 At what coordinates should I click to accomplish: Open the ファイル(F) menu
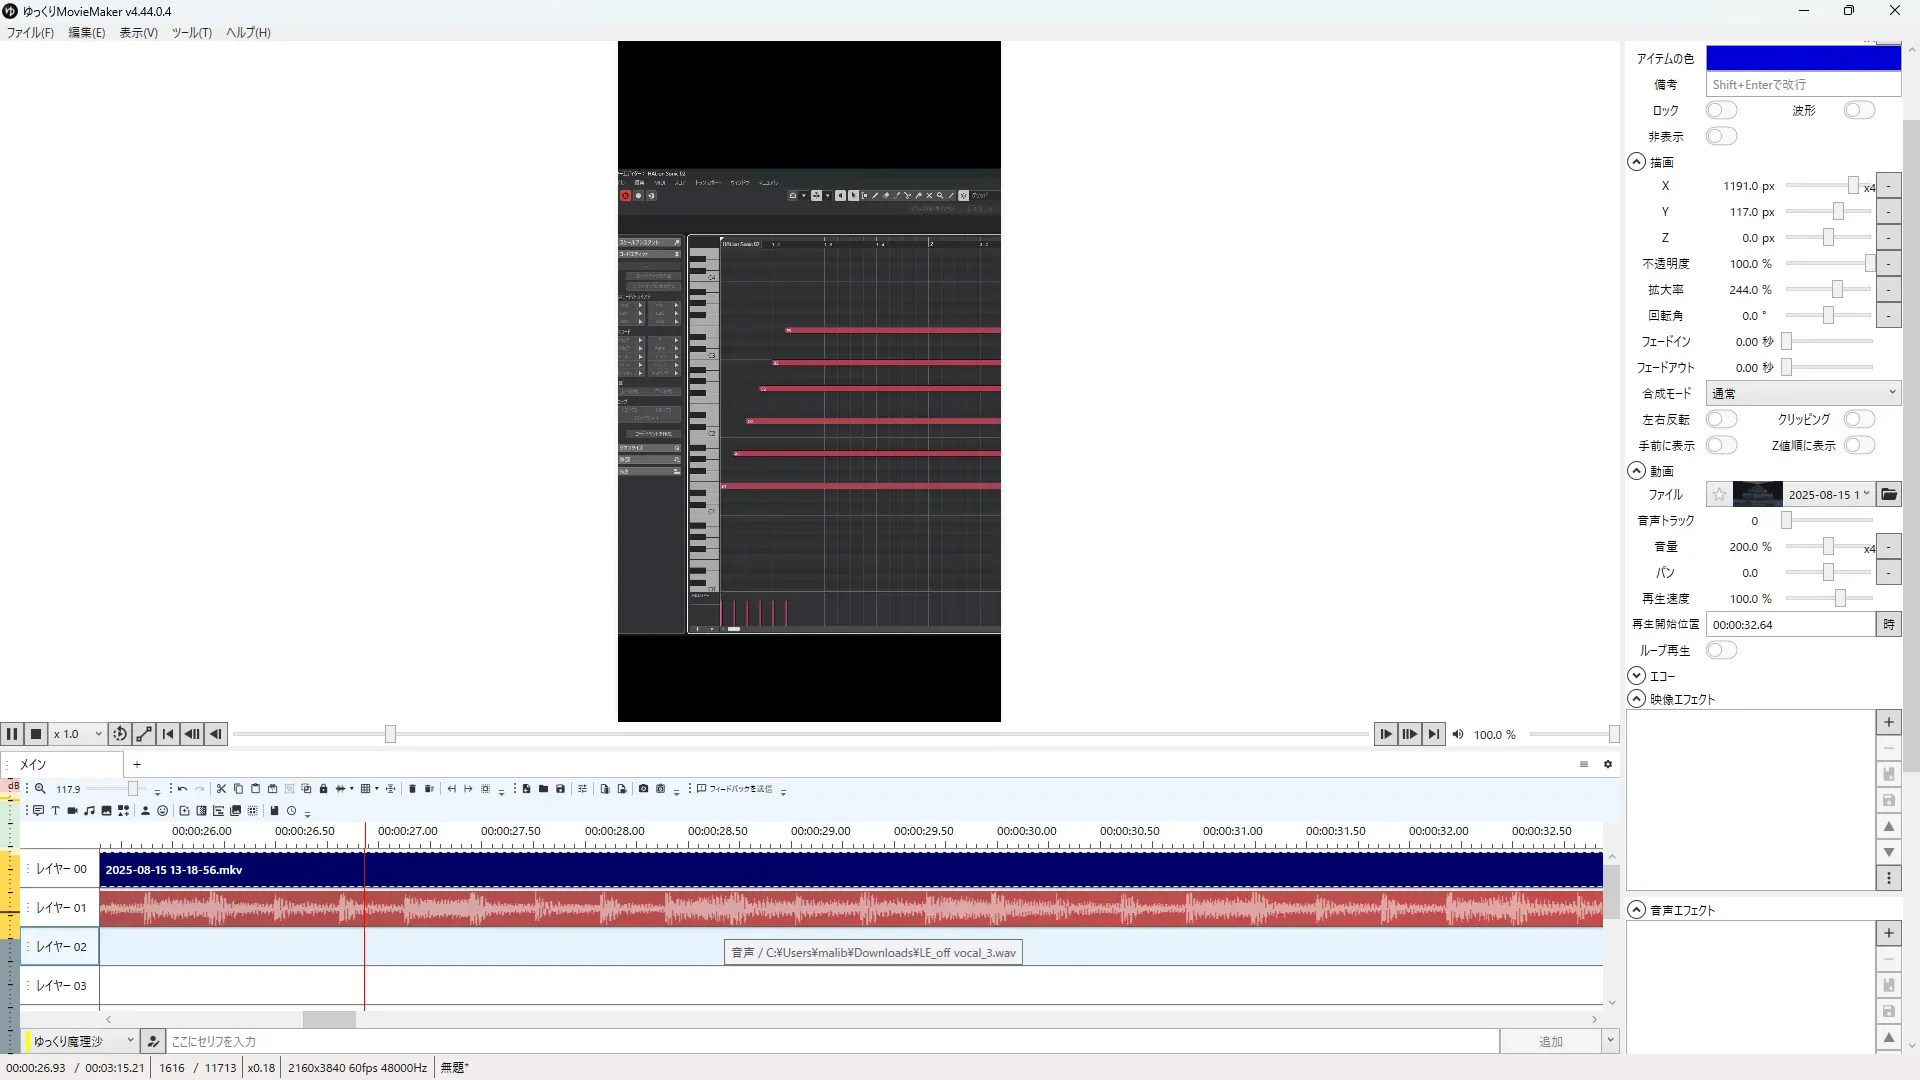click(30, 32)
